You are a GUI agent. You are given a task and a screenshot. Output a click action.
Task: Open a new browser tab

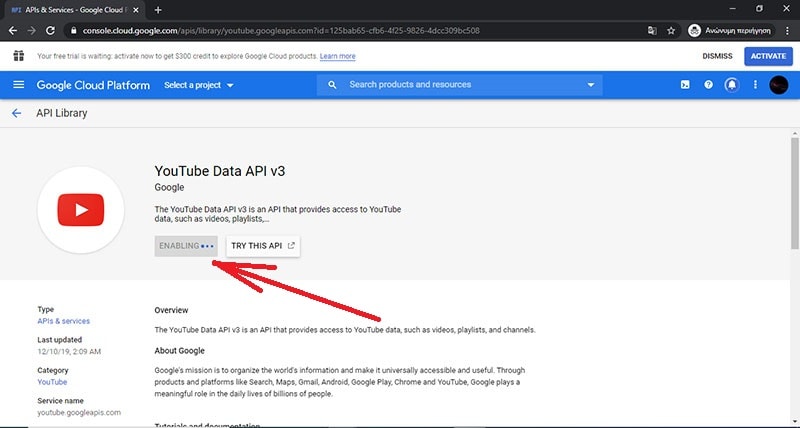click(157, 8)
